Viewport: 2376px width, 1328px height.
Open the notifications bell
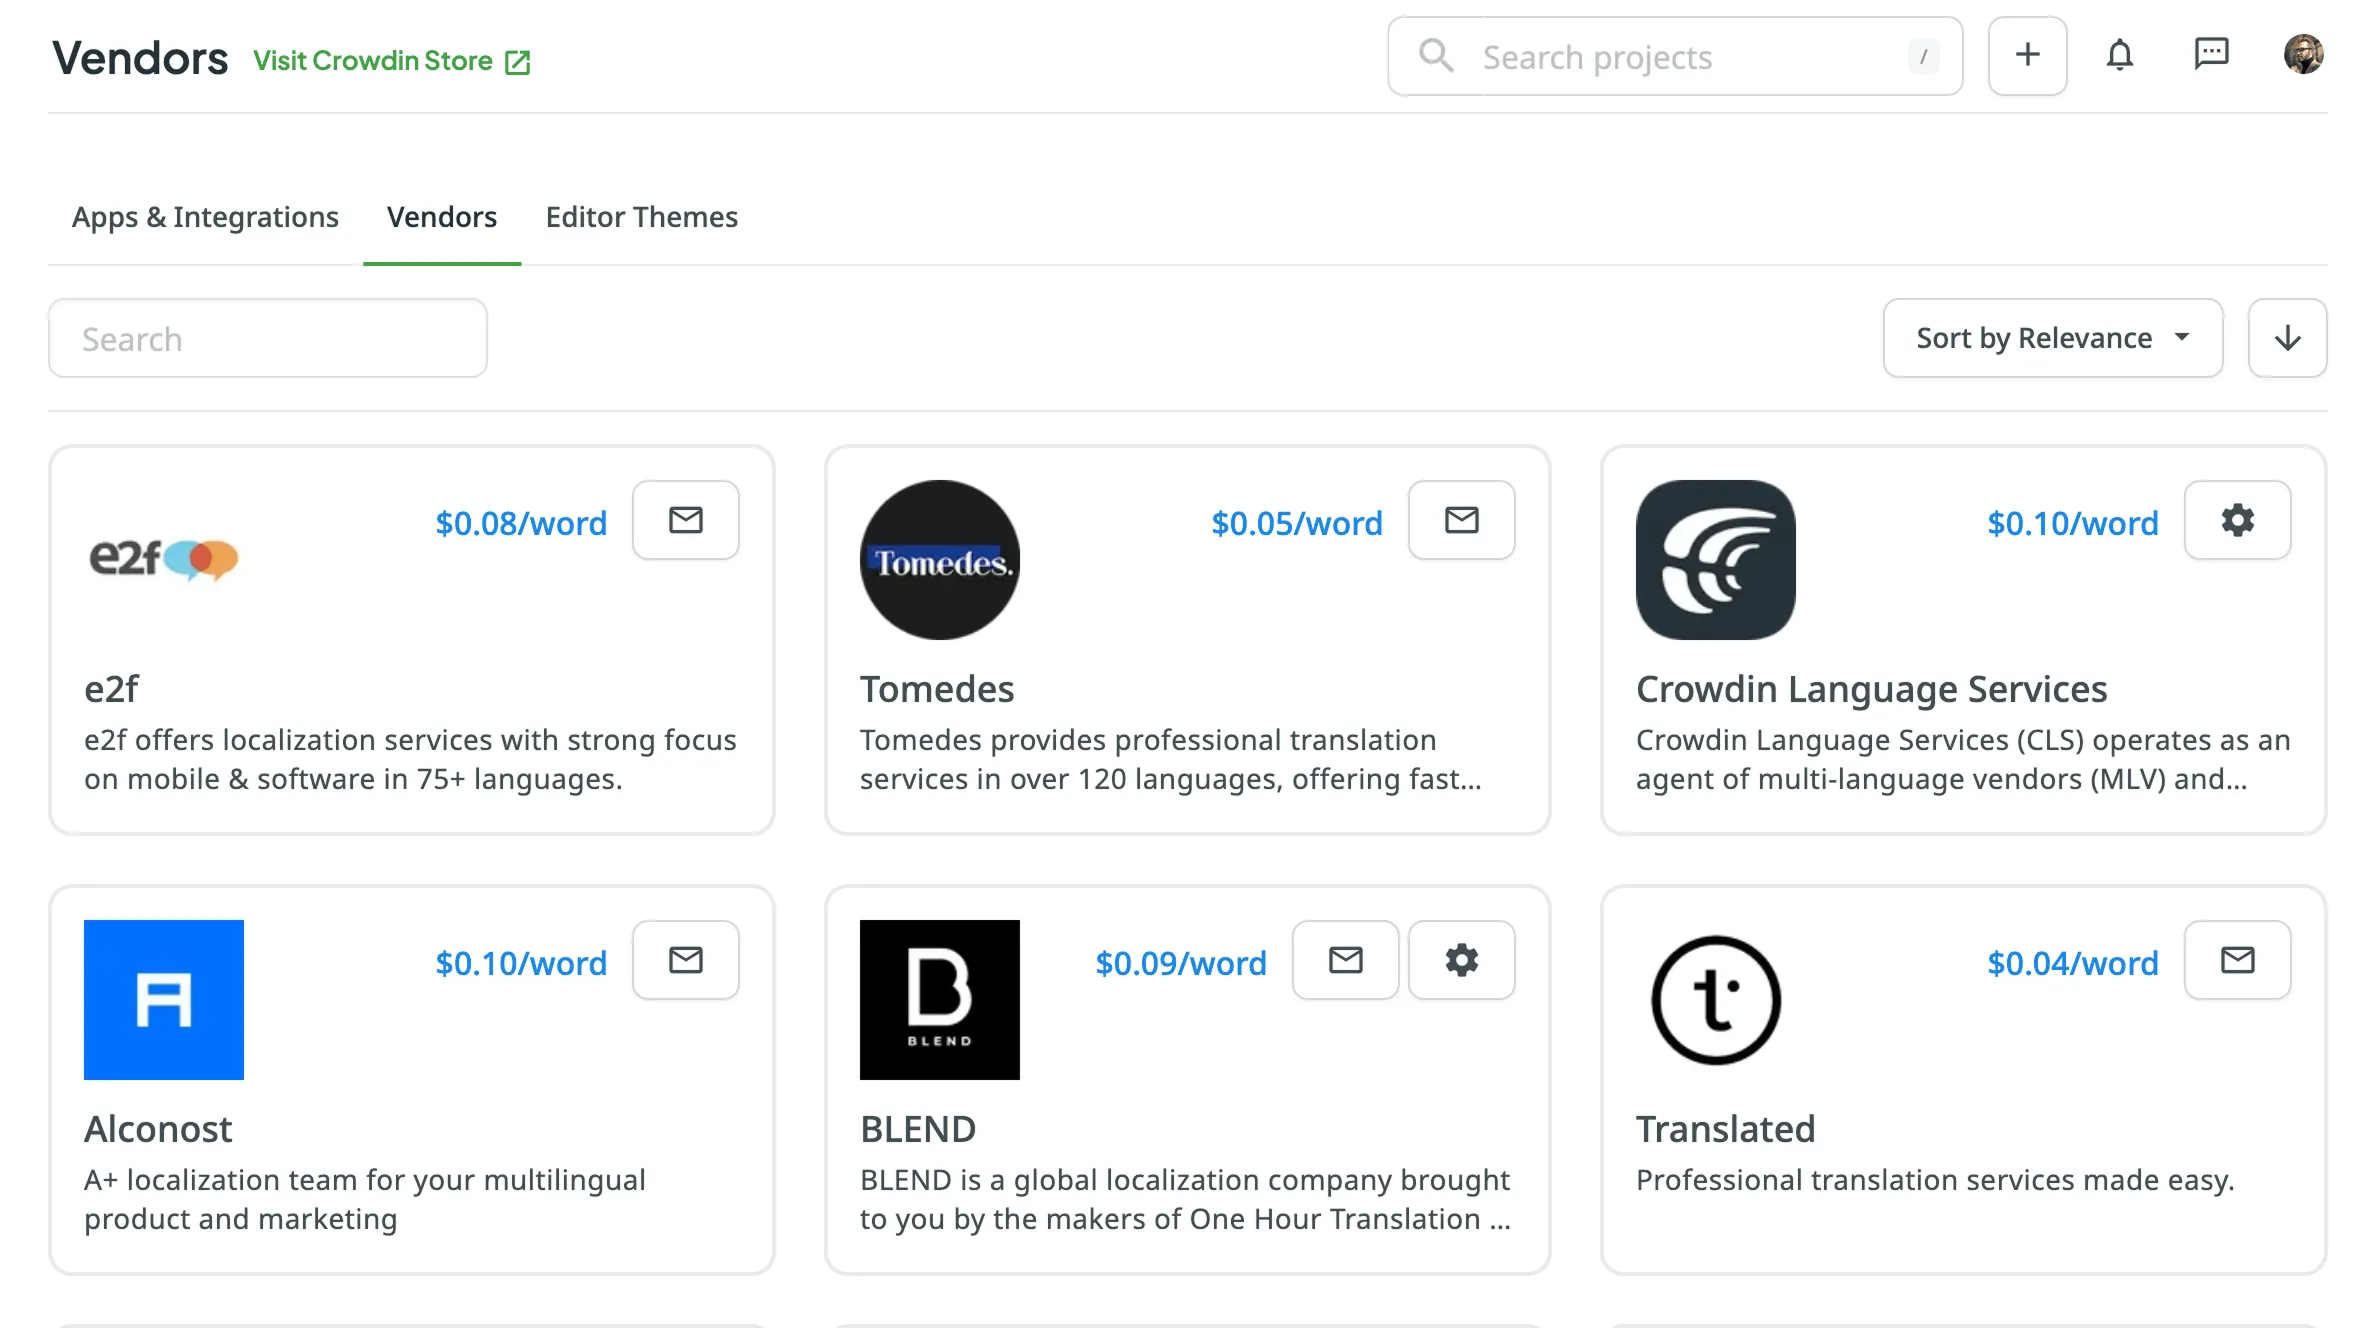pyautogui.click(x=2119, y=55)
